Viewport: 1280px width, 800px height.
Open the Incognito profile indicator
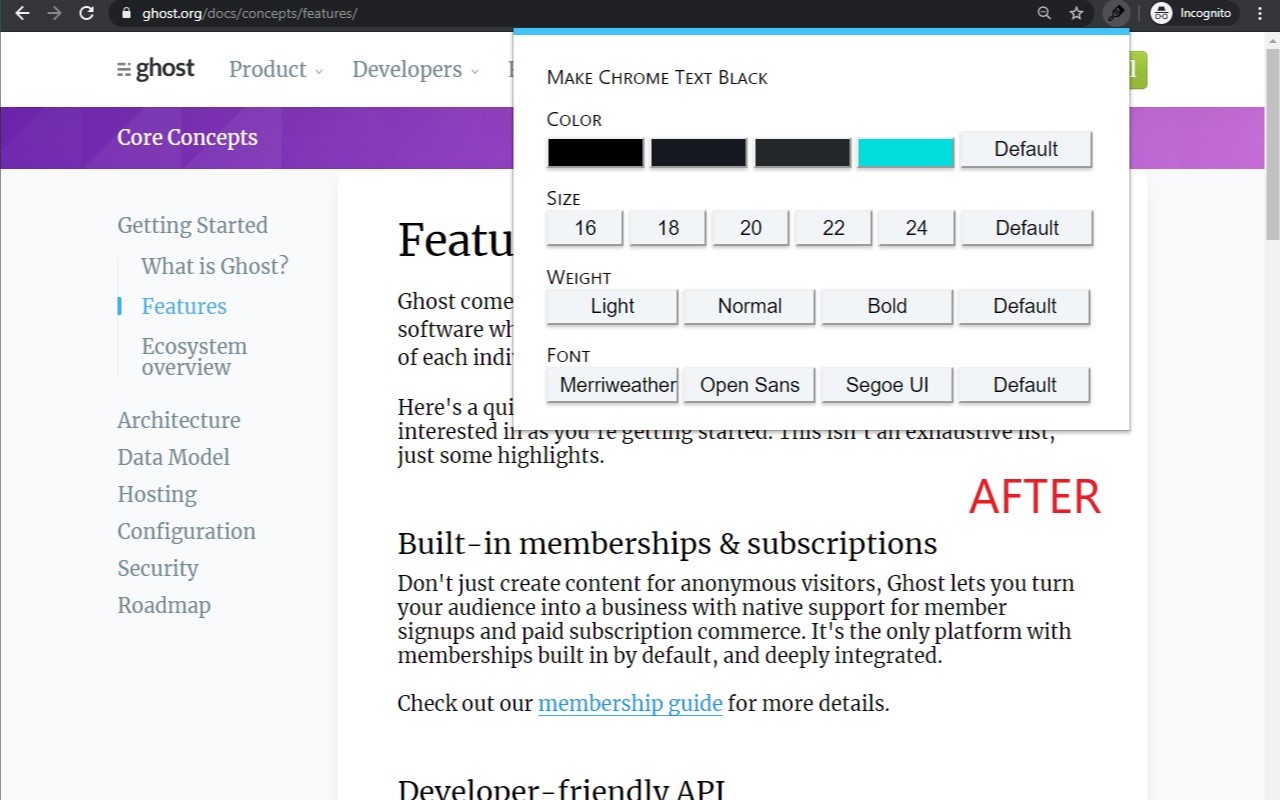click(1194, 13)
